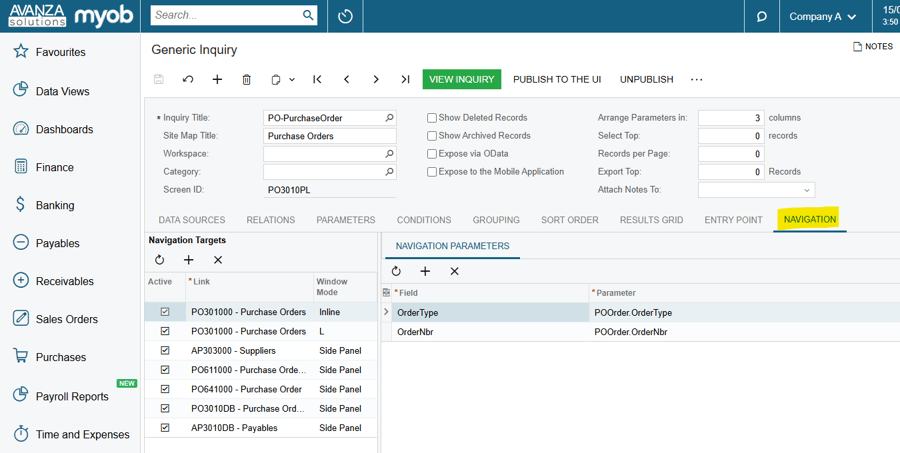Open Receivables in sidebar
This screenshot has height=453, width=900.
click(x=64, y=281)
